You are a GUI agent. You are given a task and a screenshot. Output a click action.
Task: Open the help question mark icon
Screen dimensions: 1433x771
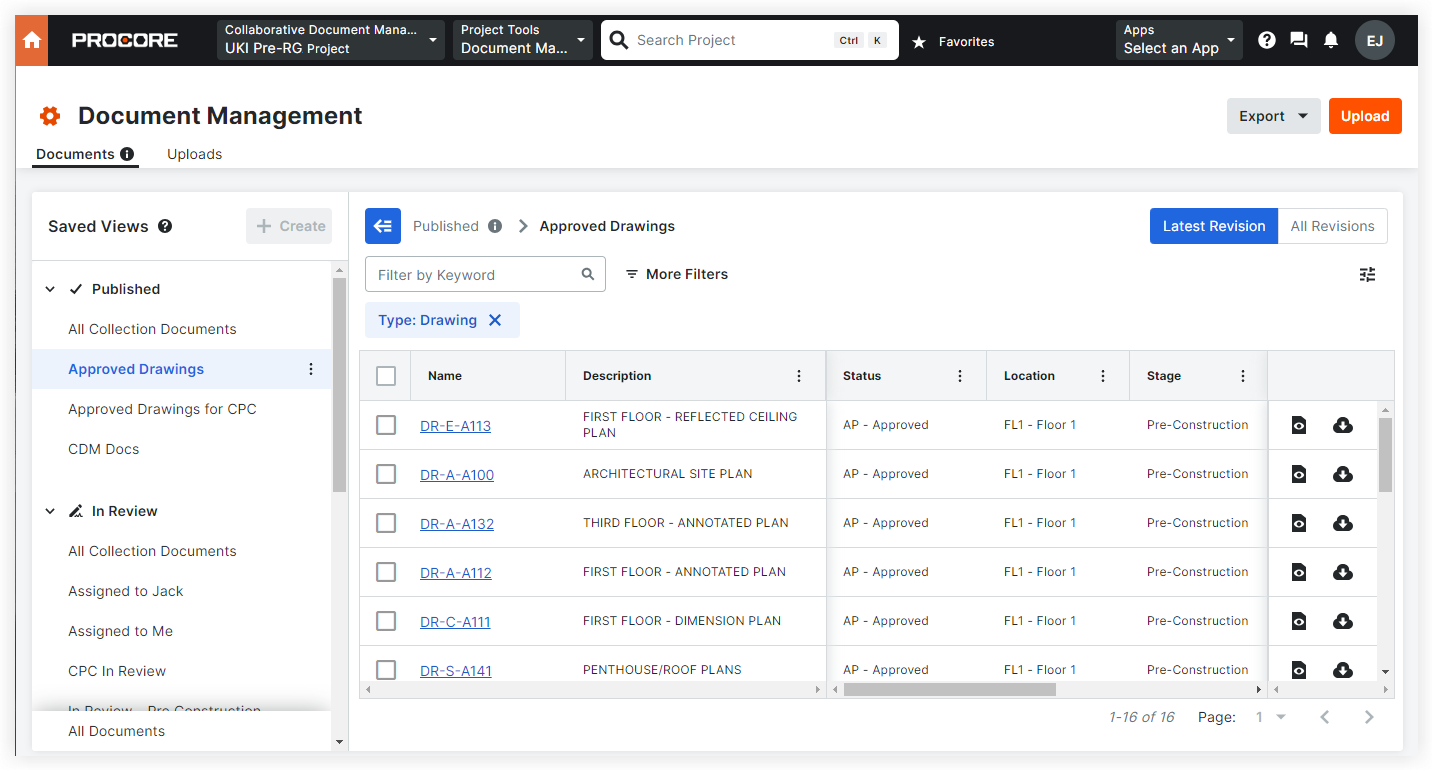1266,40
